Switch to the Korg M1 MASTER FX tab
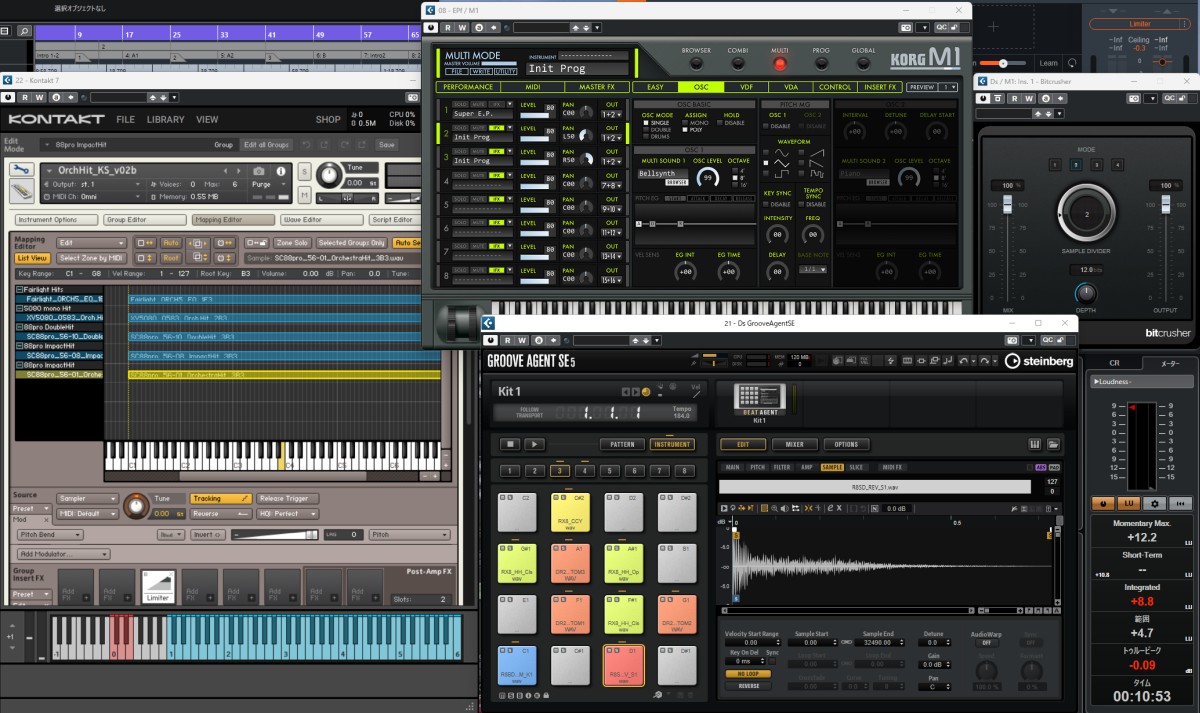This screenshot has height=713, width=1200. (596, 87)
